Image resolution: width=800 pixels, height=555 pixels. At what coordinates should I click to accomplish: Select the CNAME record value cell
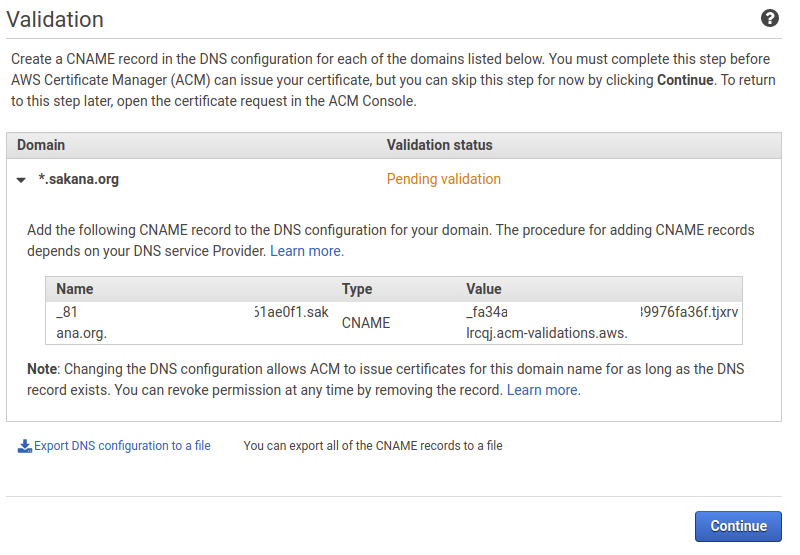(602, 322)
